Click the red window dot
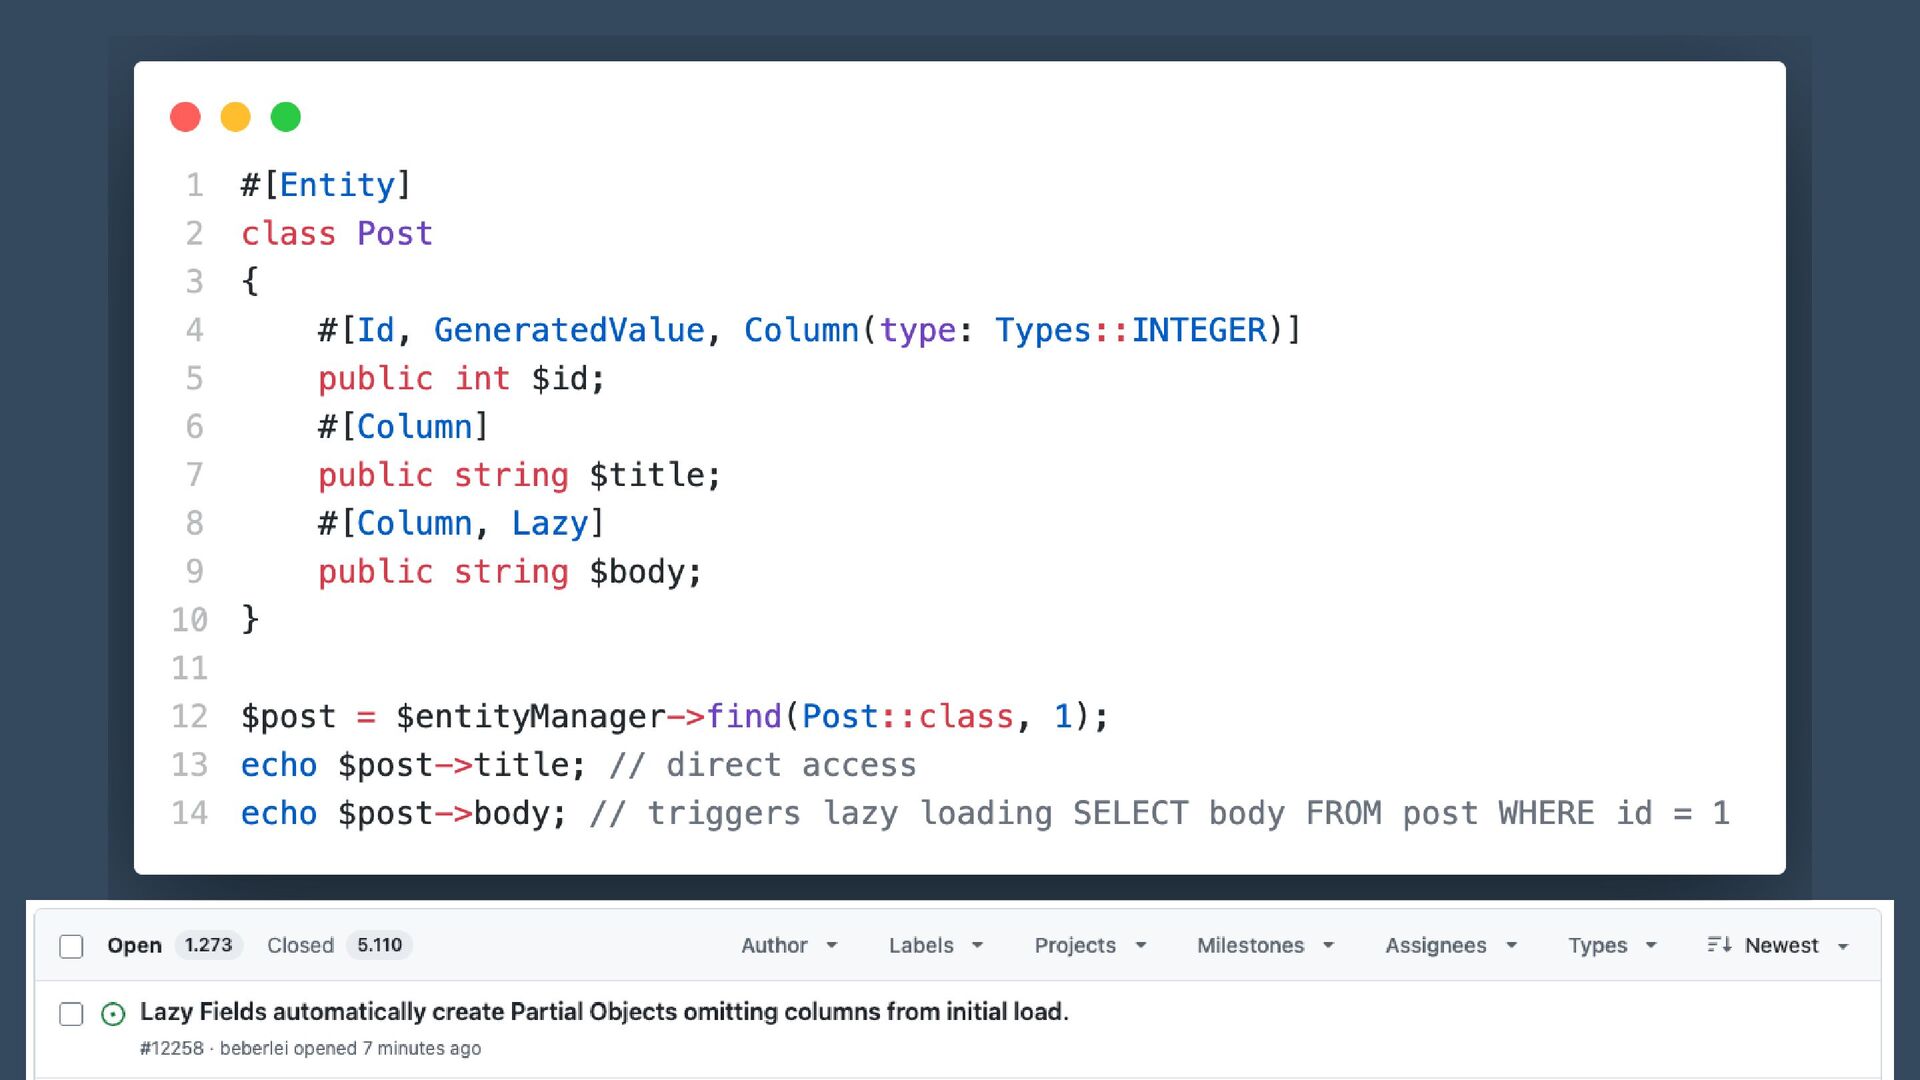 185,117
